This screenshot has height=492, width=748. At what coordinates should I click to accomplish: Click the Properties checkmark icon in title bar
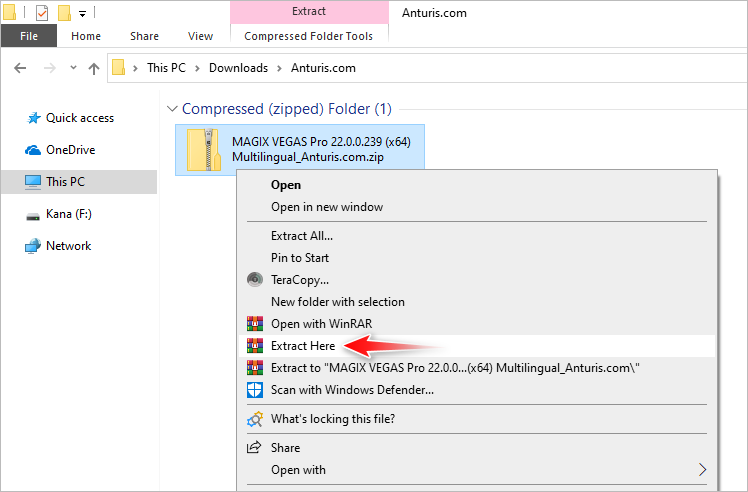tap(42, 13)
